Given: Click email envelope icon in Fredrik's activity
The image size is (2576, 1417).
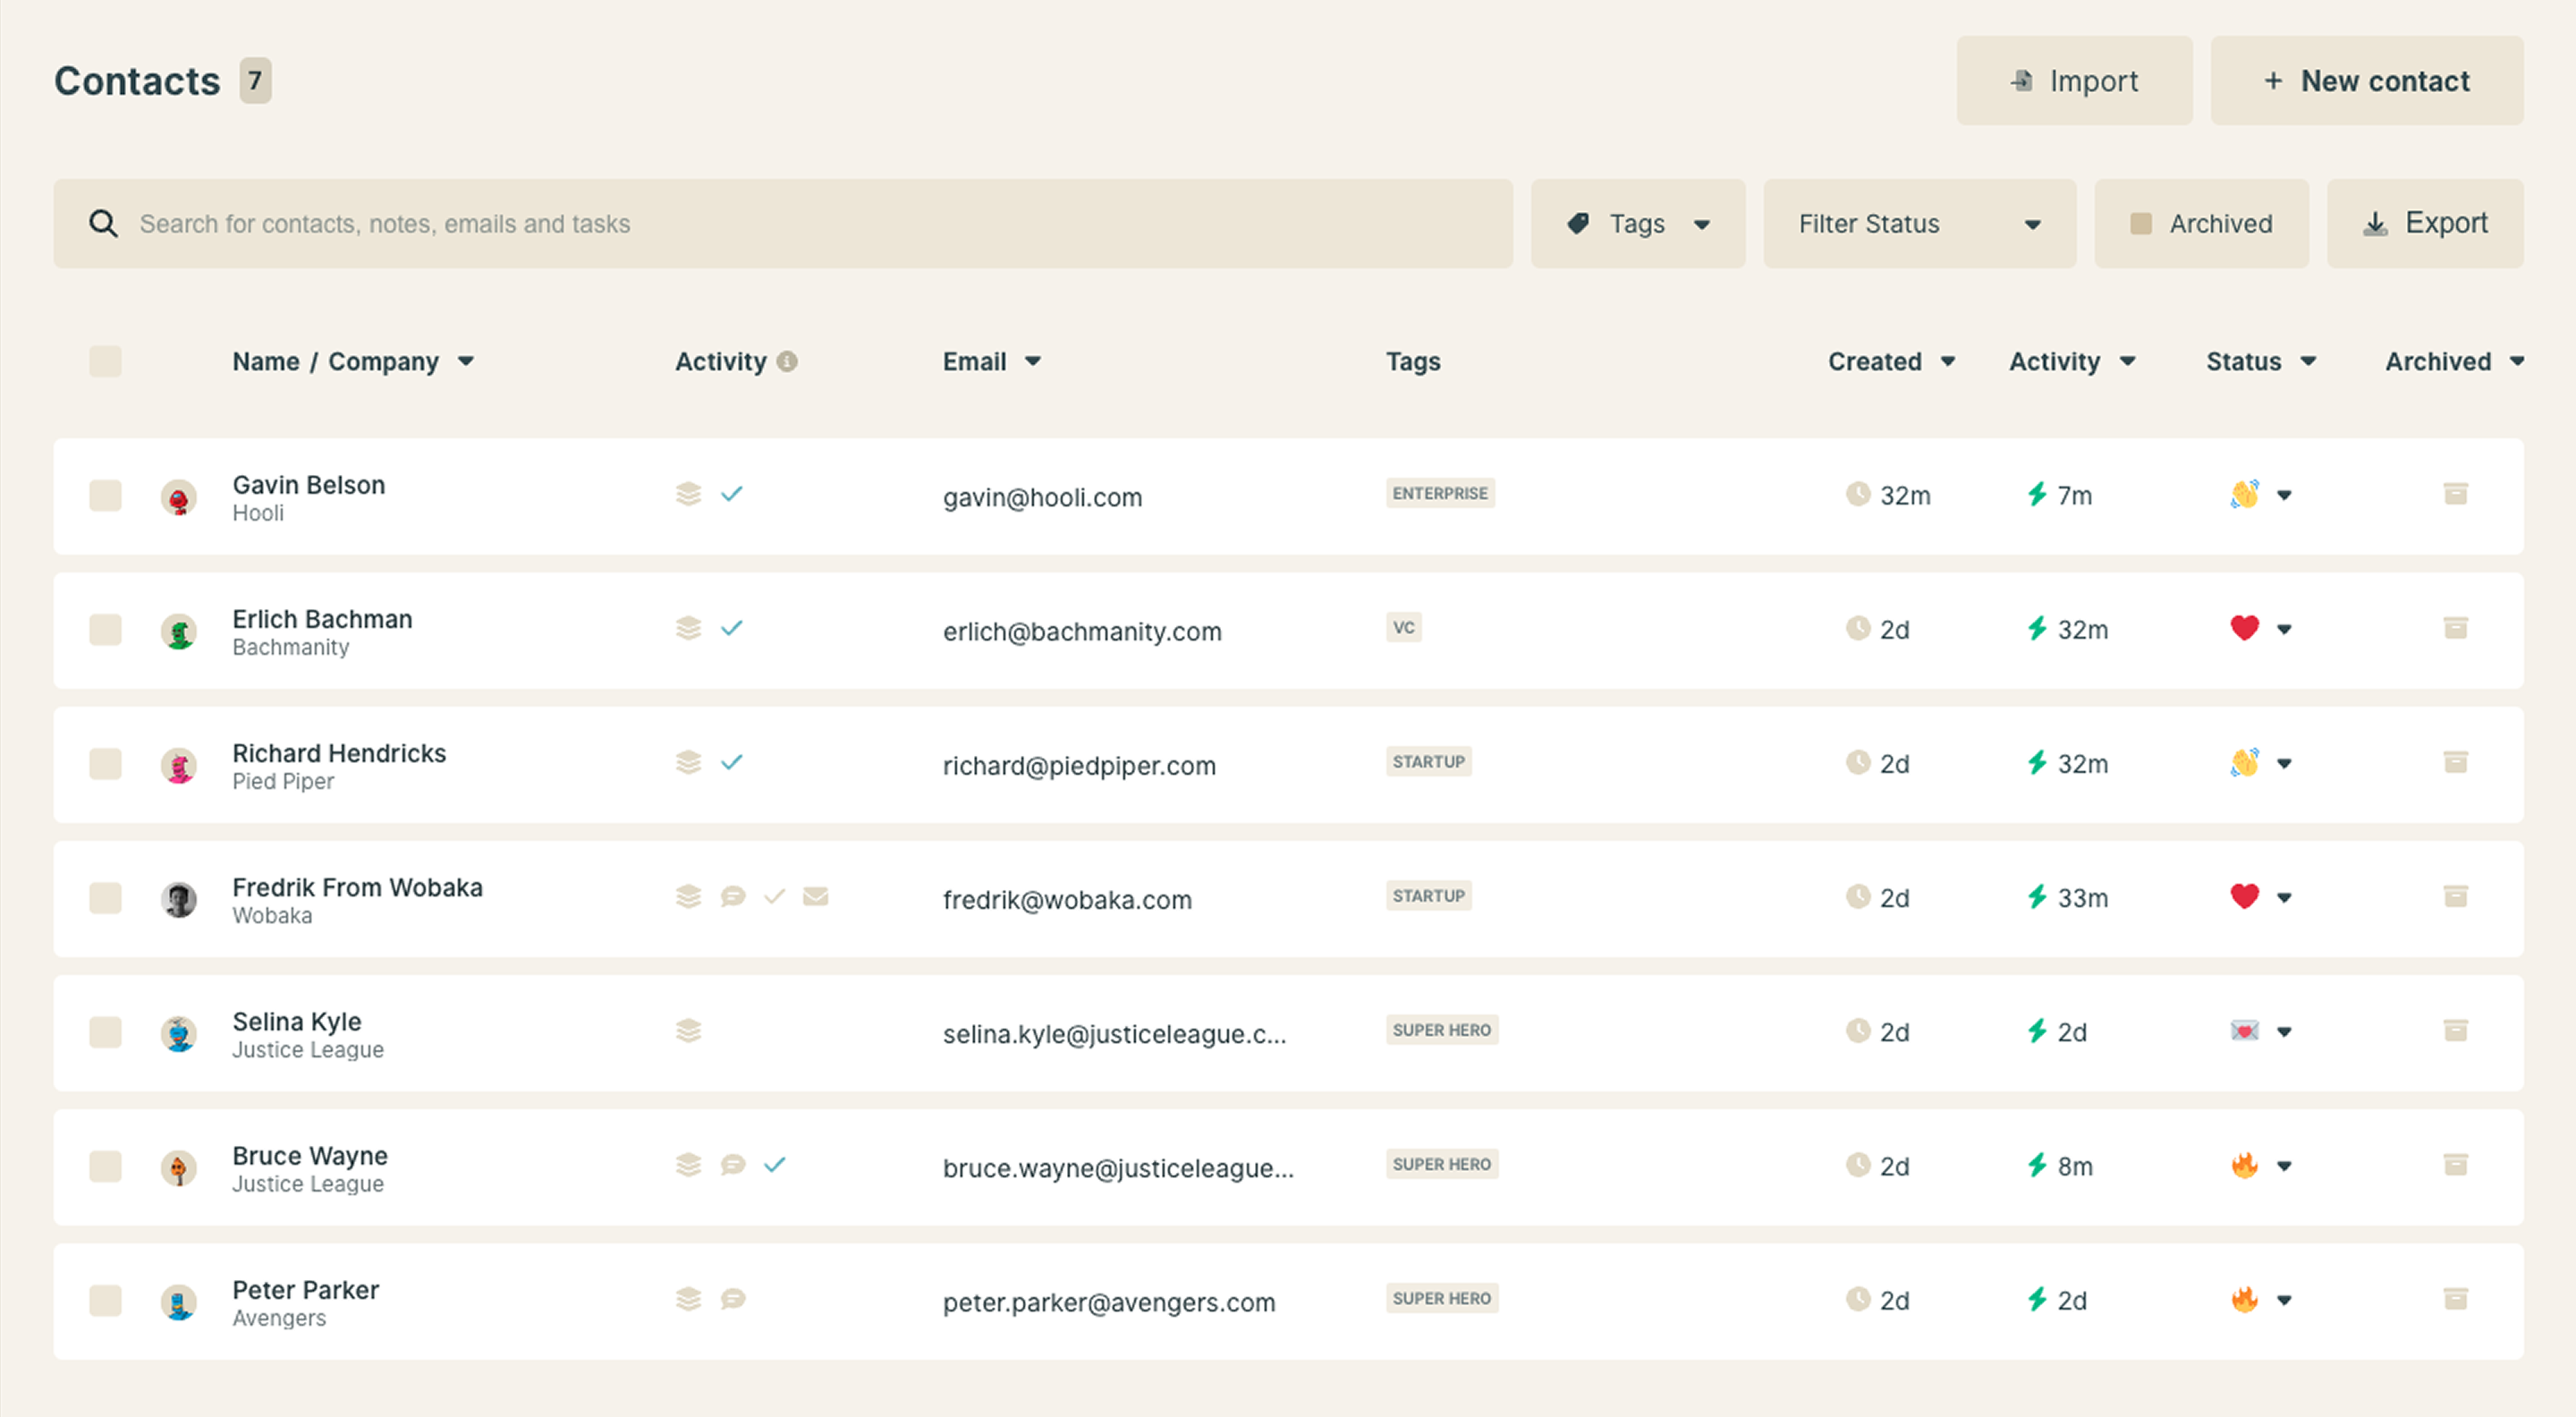Looking at the screenshot, I should click(815, 897).
